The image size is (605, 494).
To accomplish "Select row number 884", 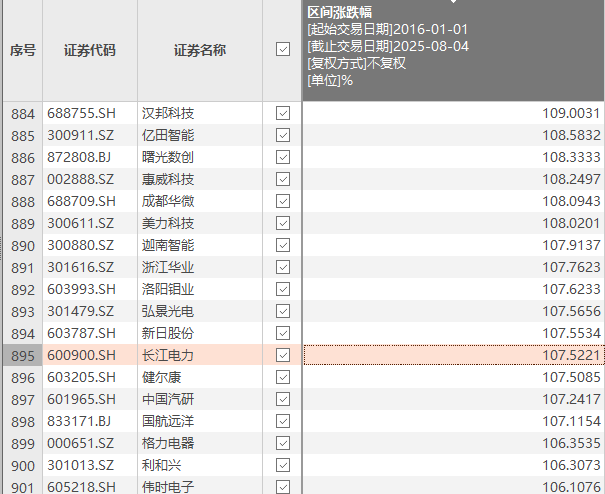I will pyautogui.click(x=23, y=113).
